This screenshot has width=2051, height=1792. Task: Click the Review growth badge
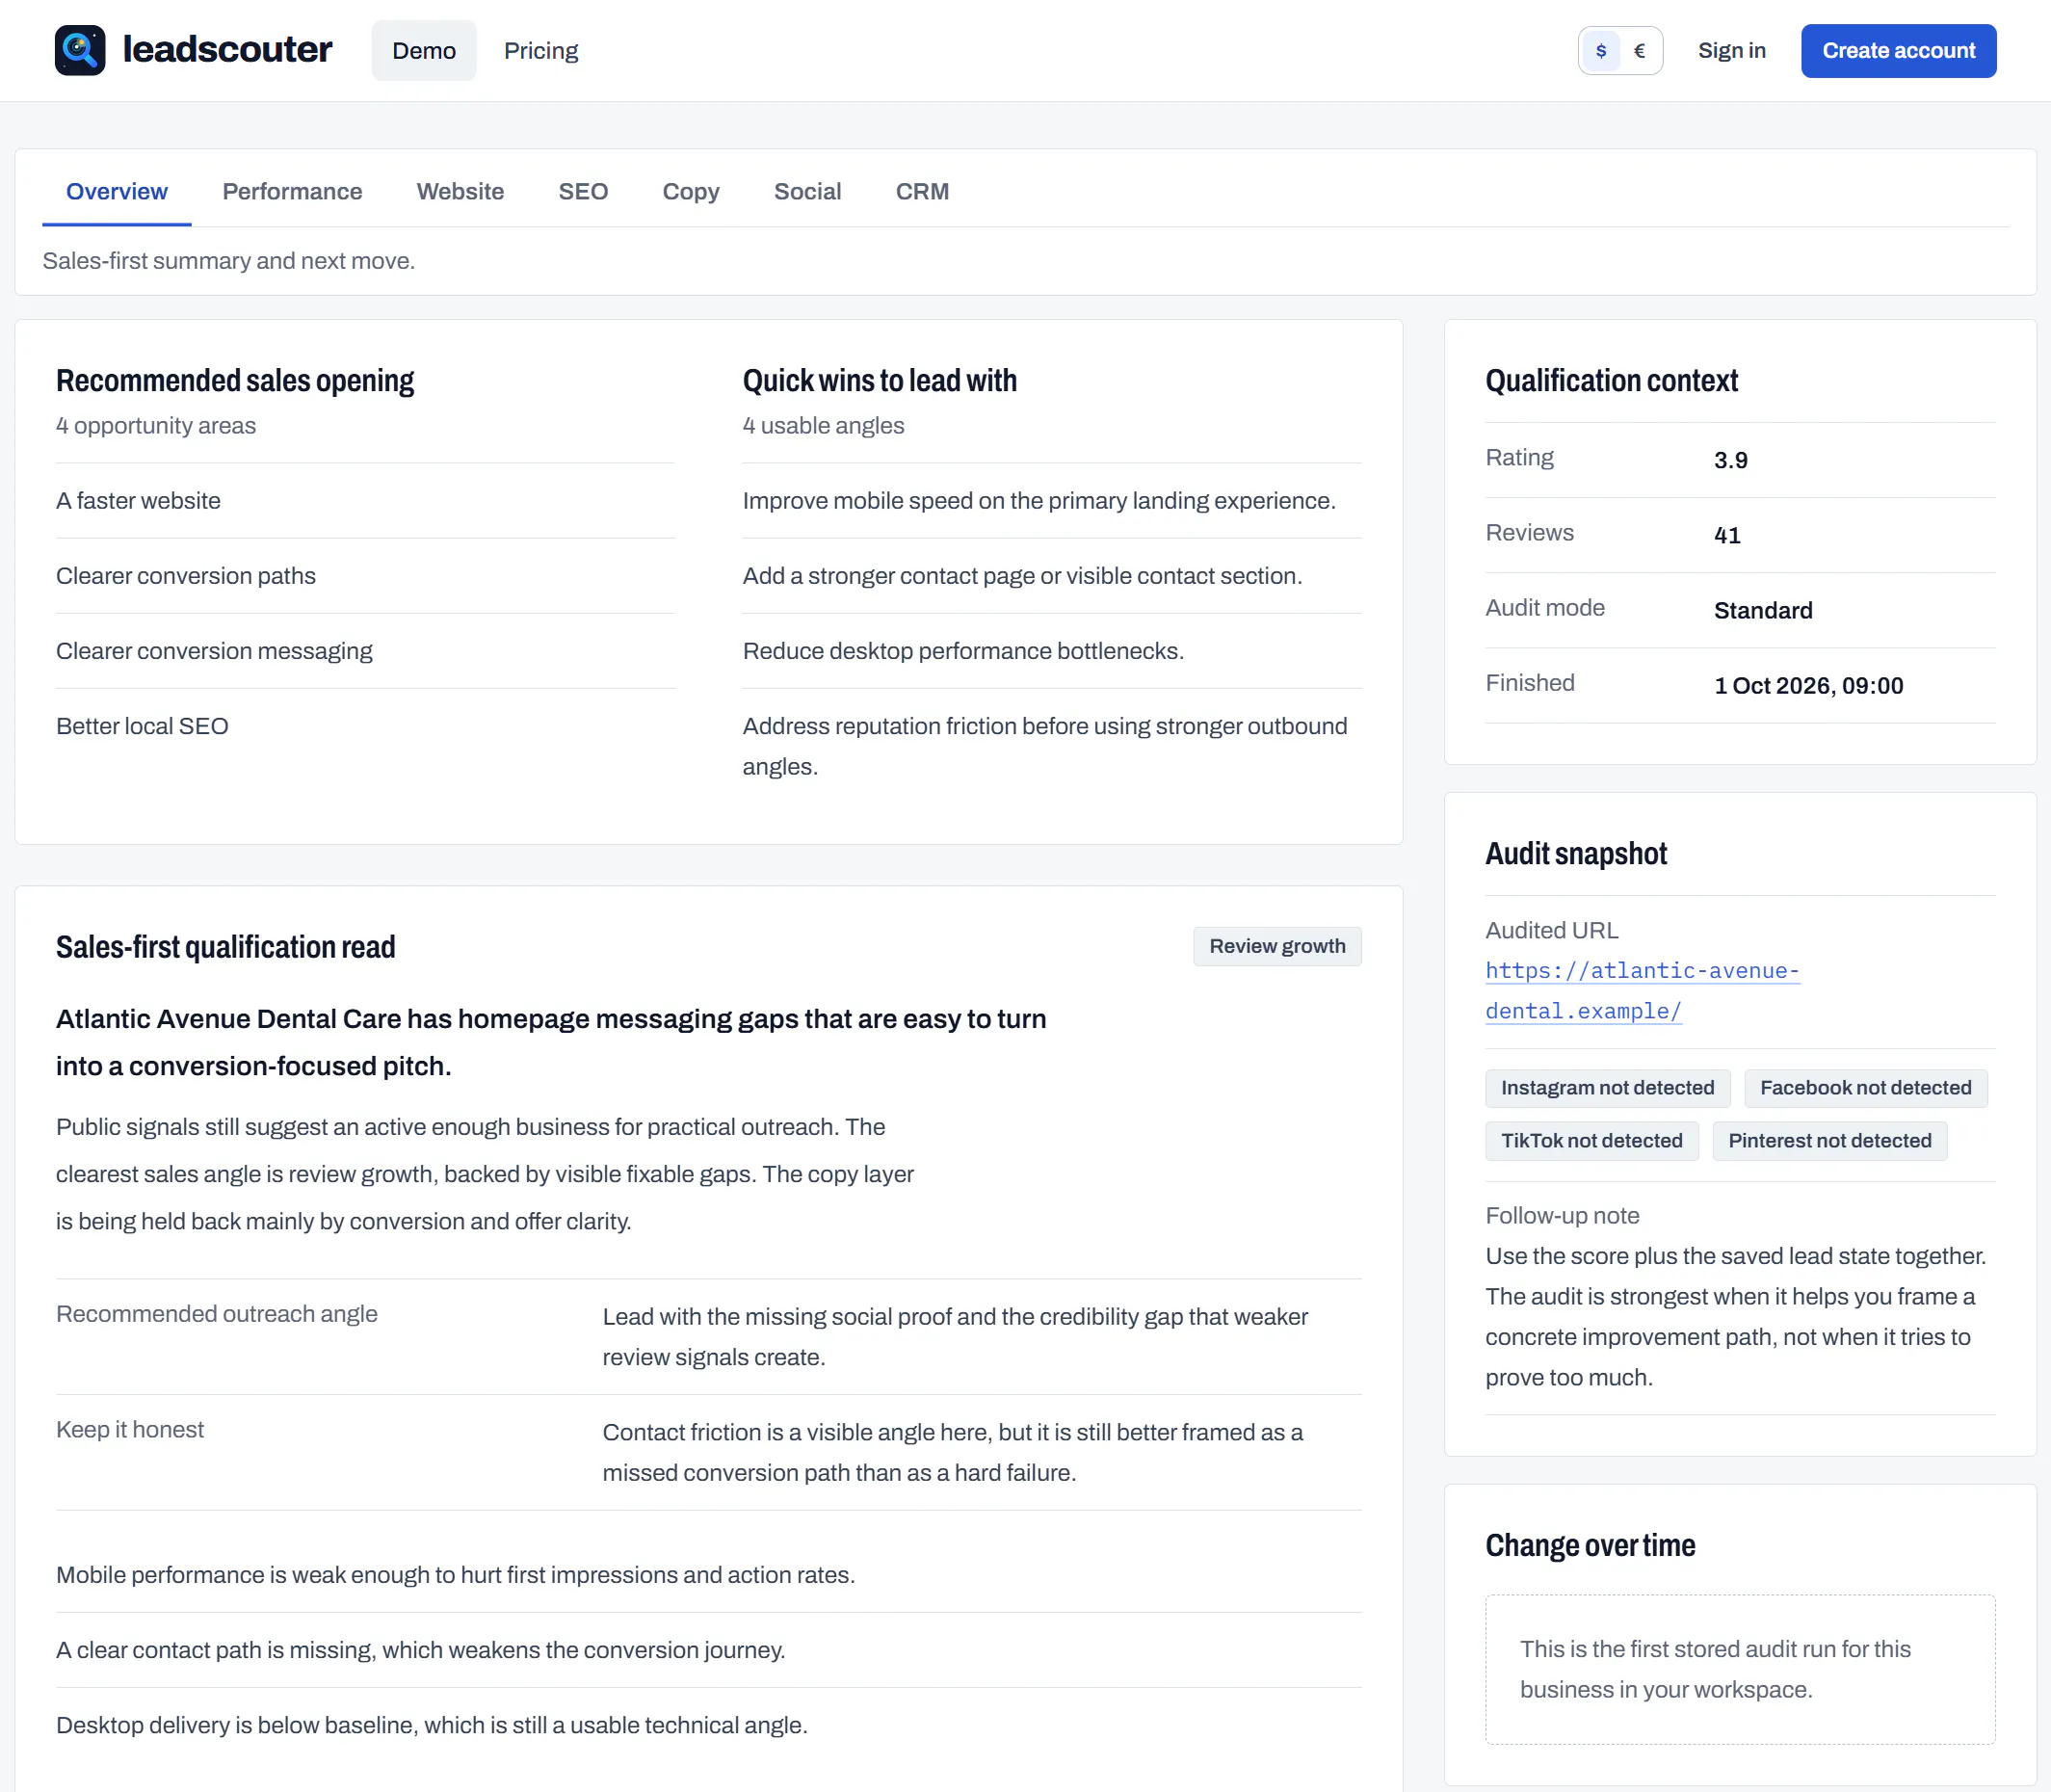point(1277,946)
